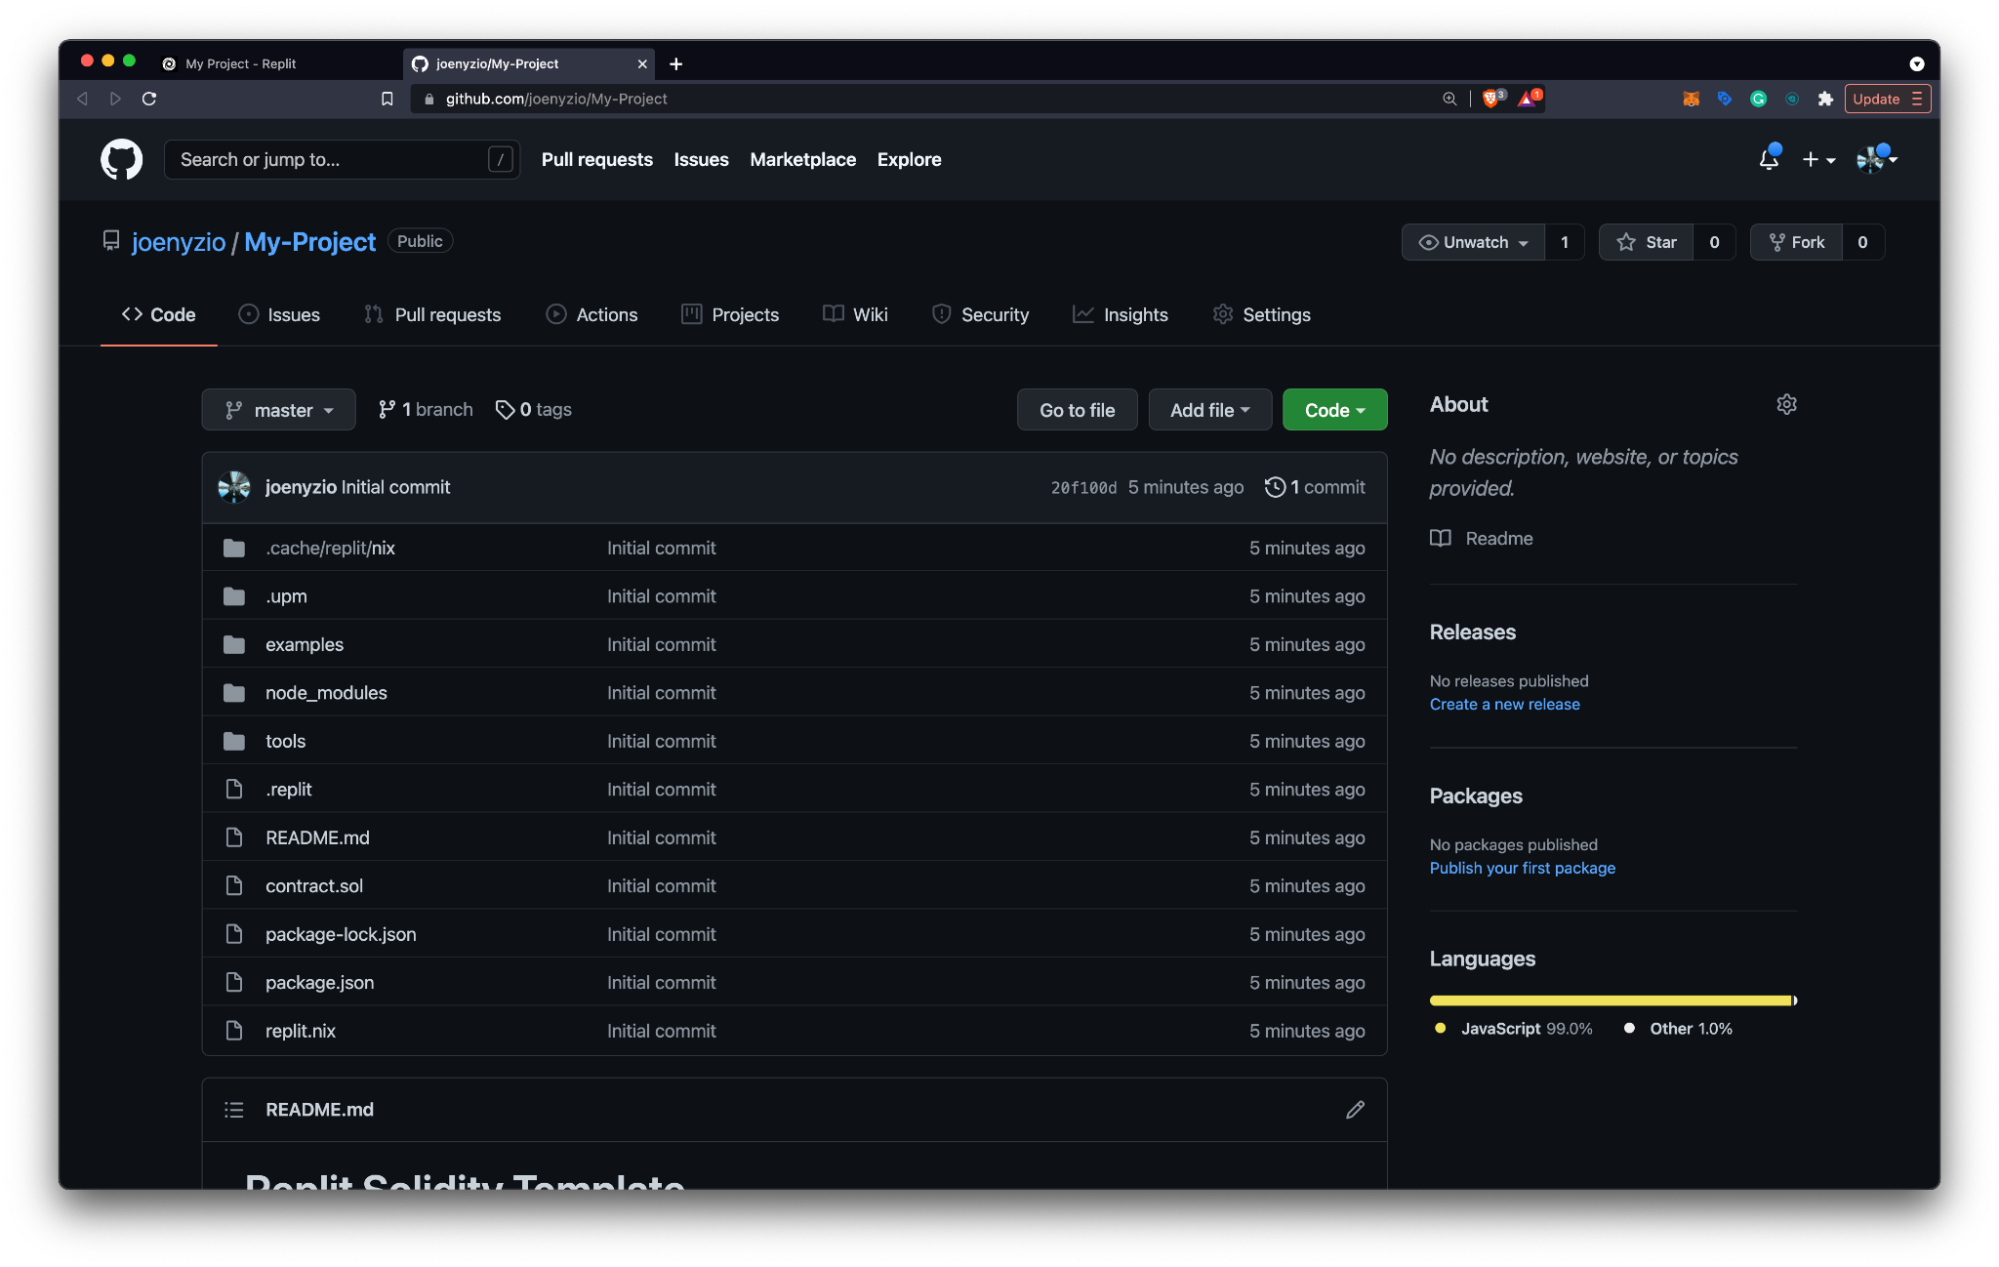Viewport: 1999px width, 1267px height.
Task: Click the Settings gear icon in About
Action: tap(1786, 403)
